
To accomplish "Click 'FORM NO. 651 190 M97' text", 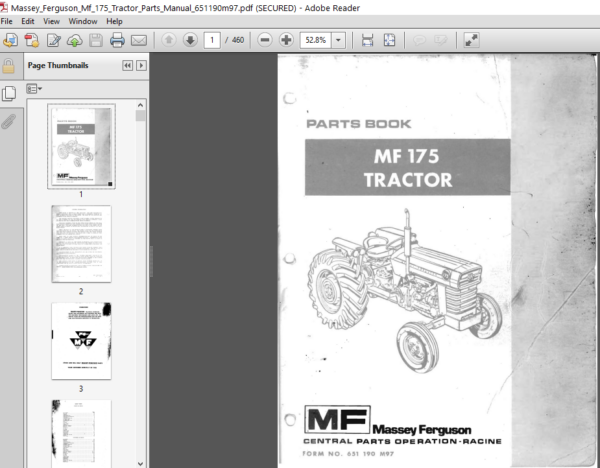I will click(x=348, y=454).
